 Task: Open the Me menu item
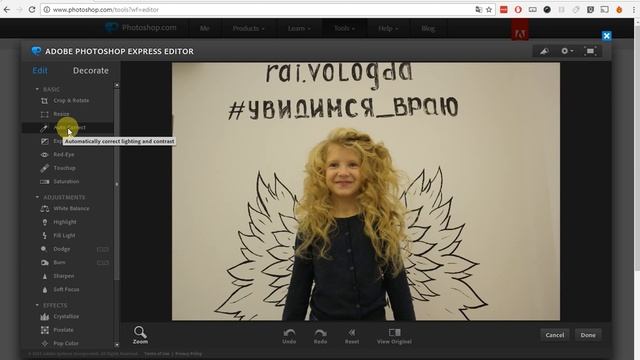pos(204,28)
